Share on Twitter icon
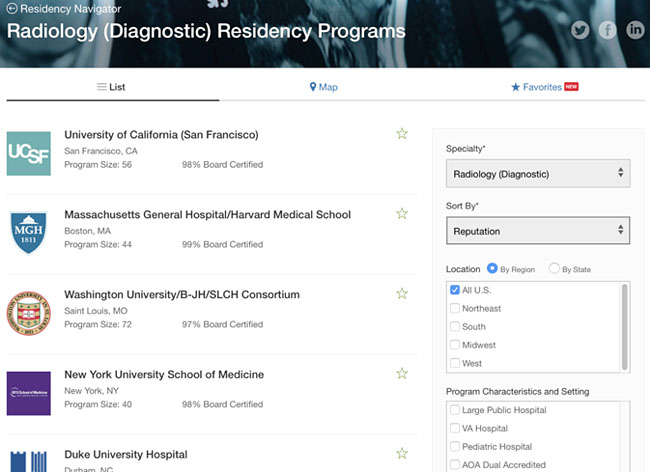This screenshot has height=472, width=650. 580,30
